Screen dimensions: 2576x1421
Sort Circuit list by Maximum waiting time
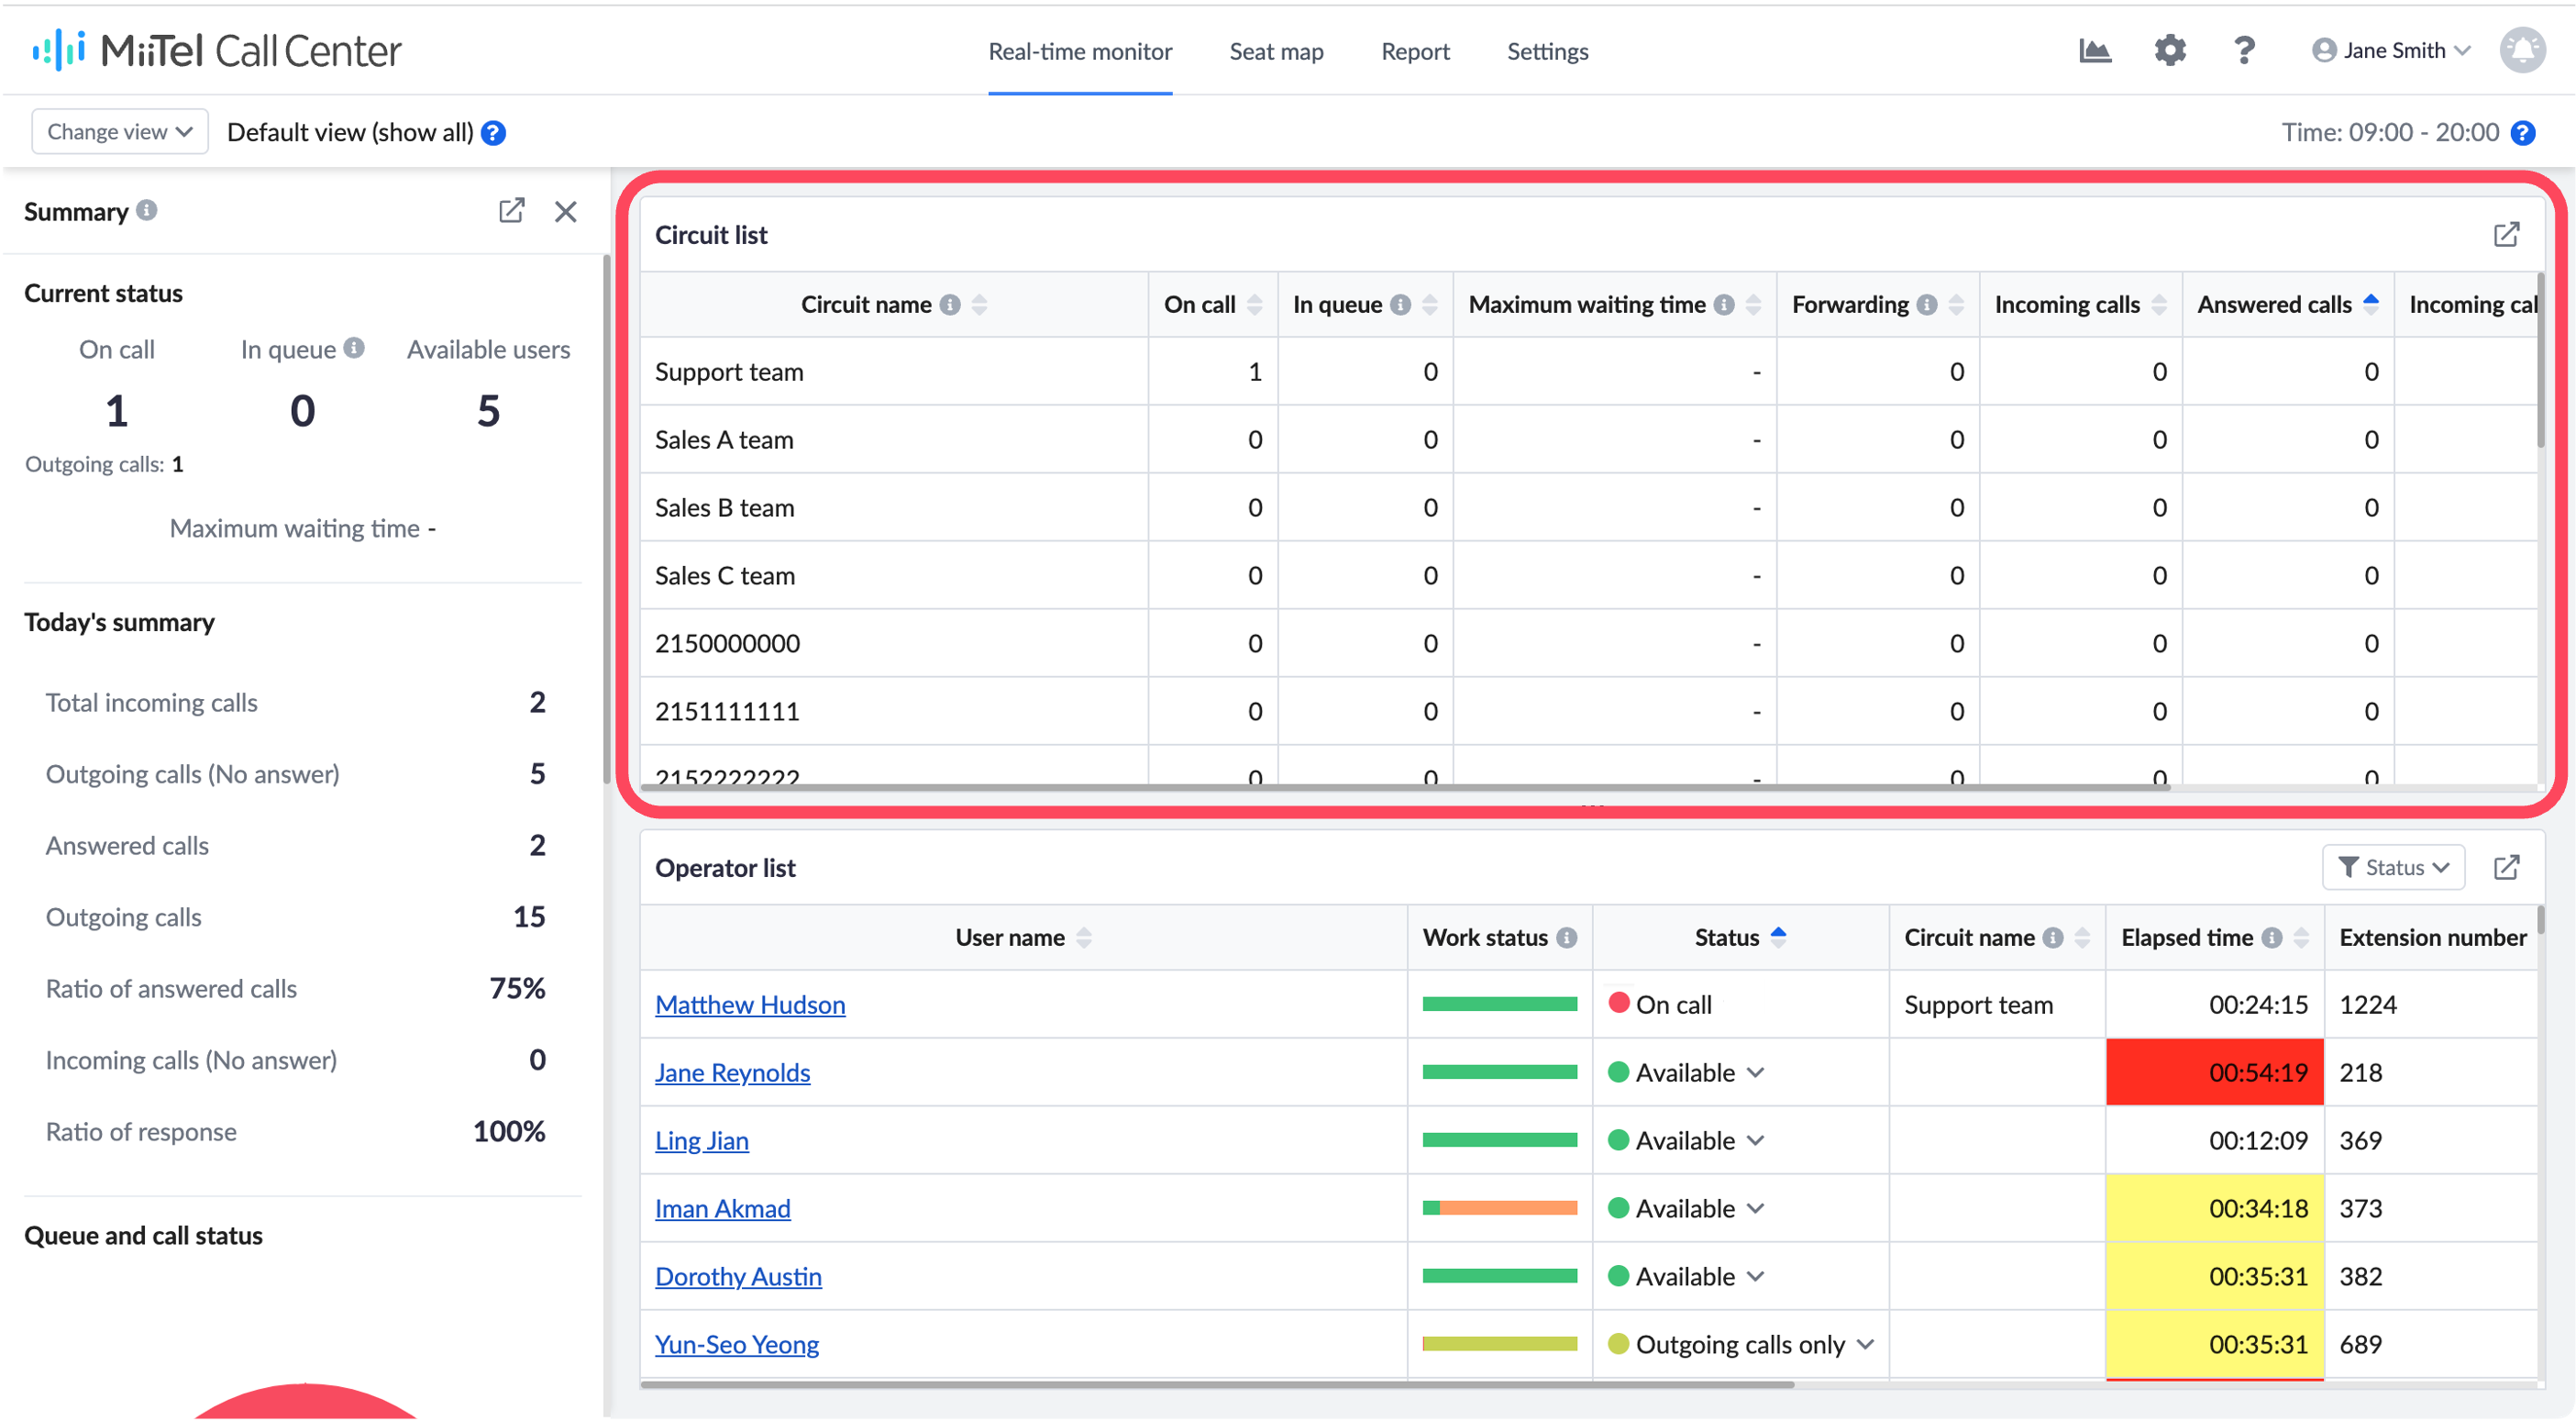coord(1752,305)
